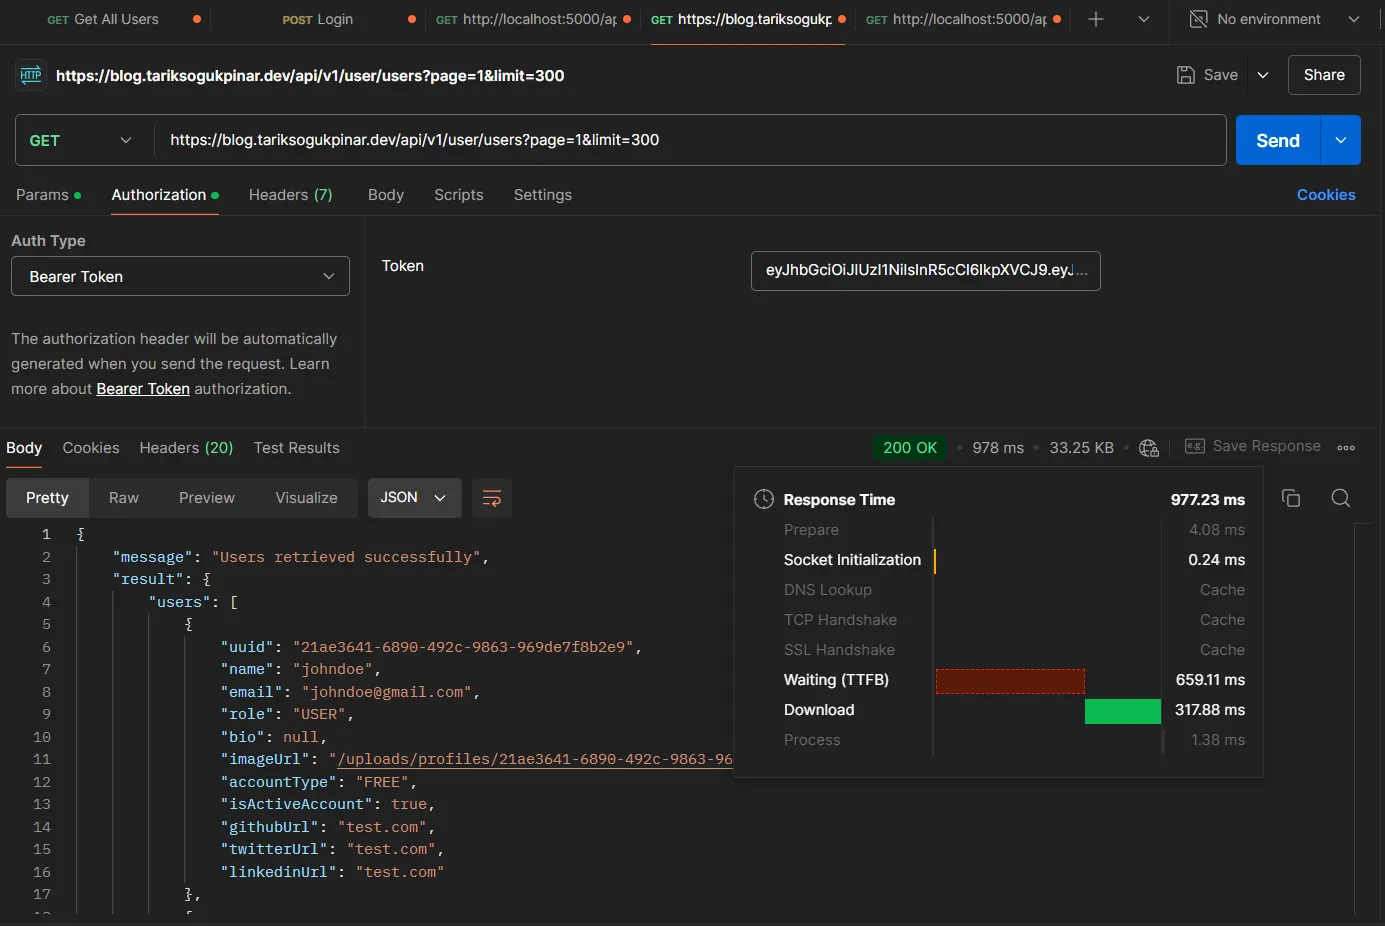
Task: Click the Share button
Action: click(1324, 75)
